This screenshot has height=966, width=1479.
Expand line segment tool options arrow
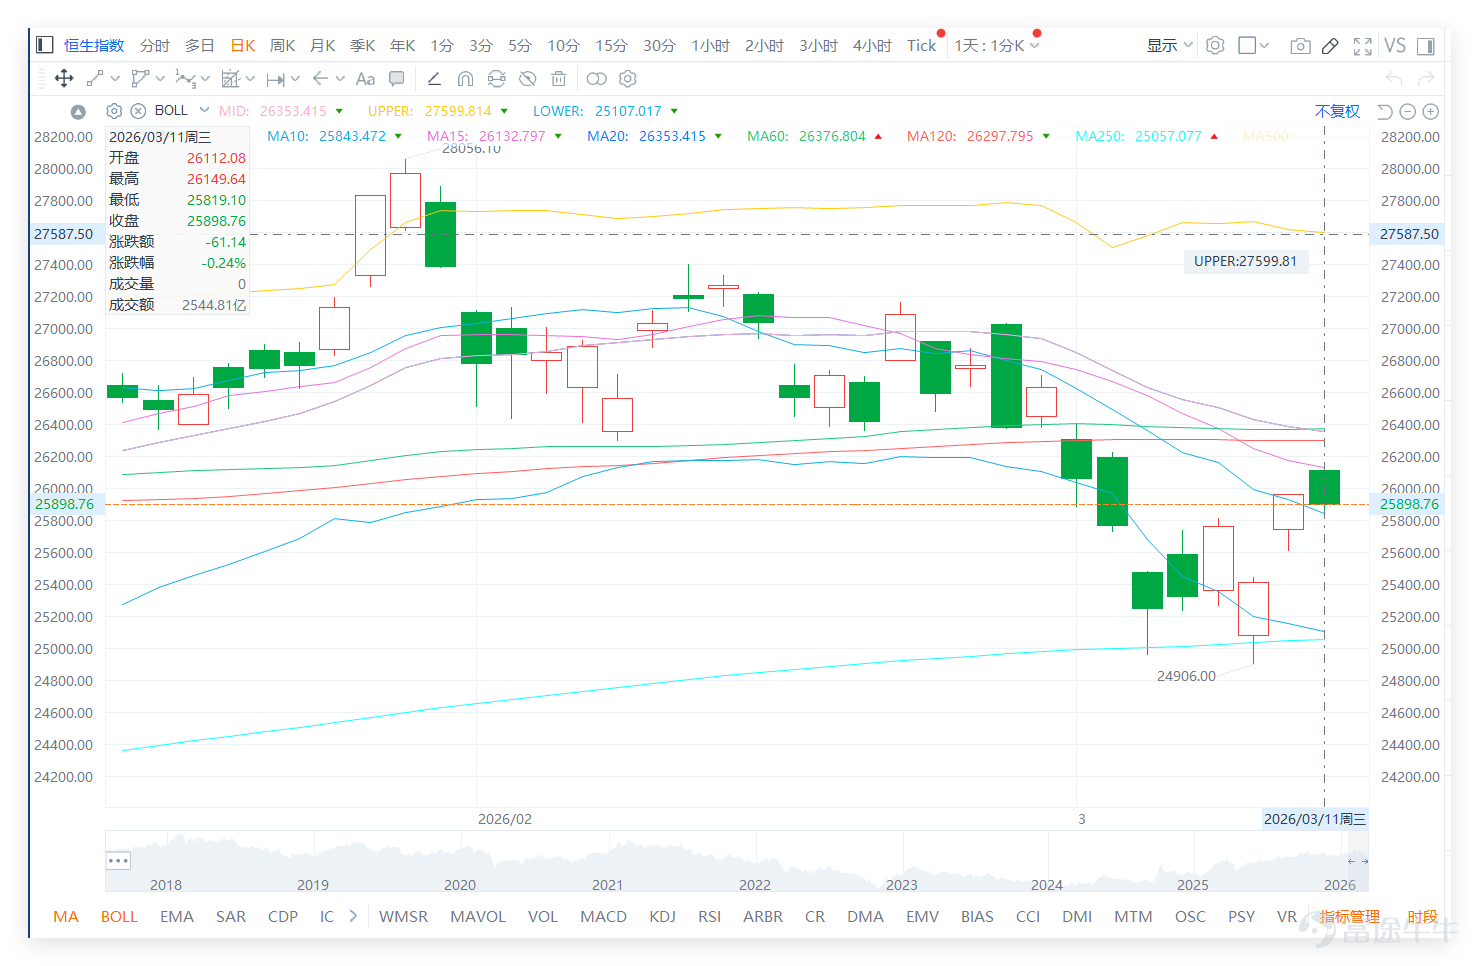point(115,79)
